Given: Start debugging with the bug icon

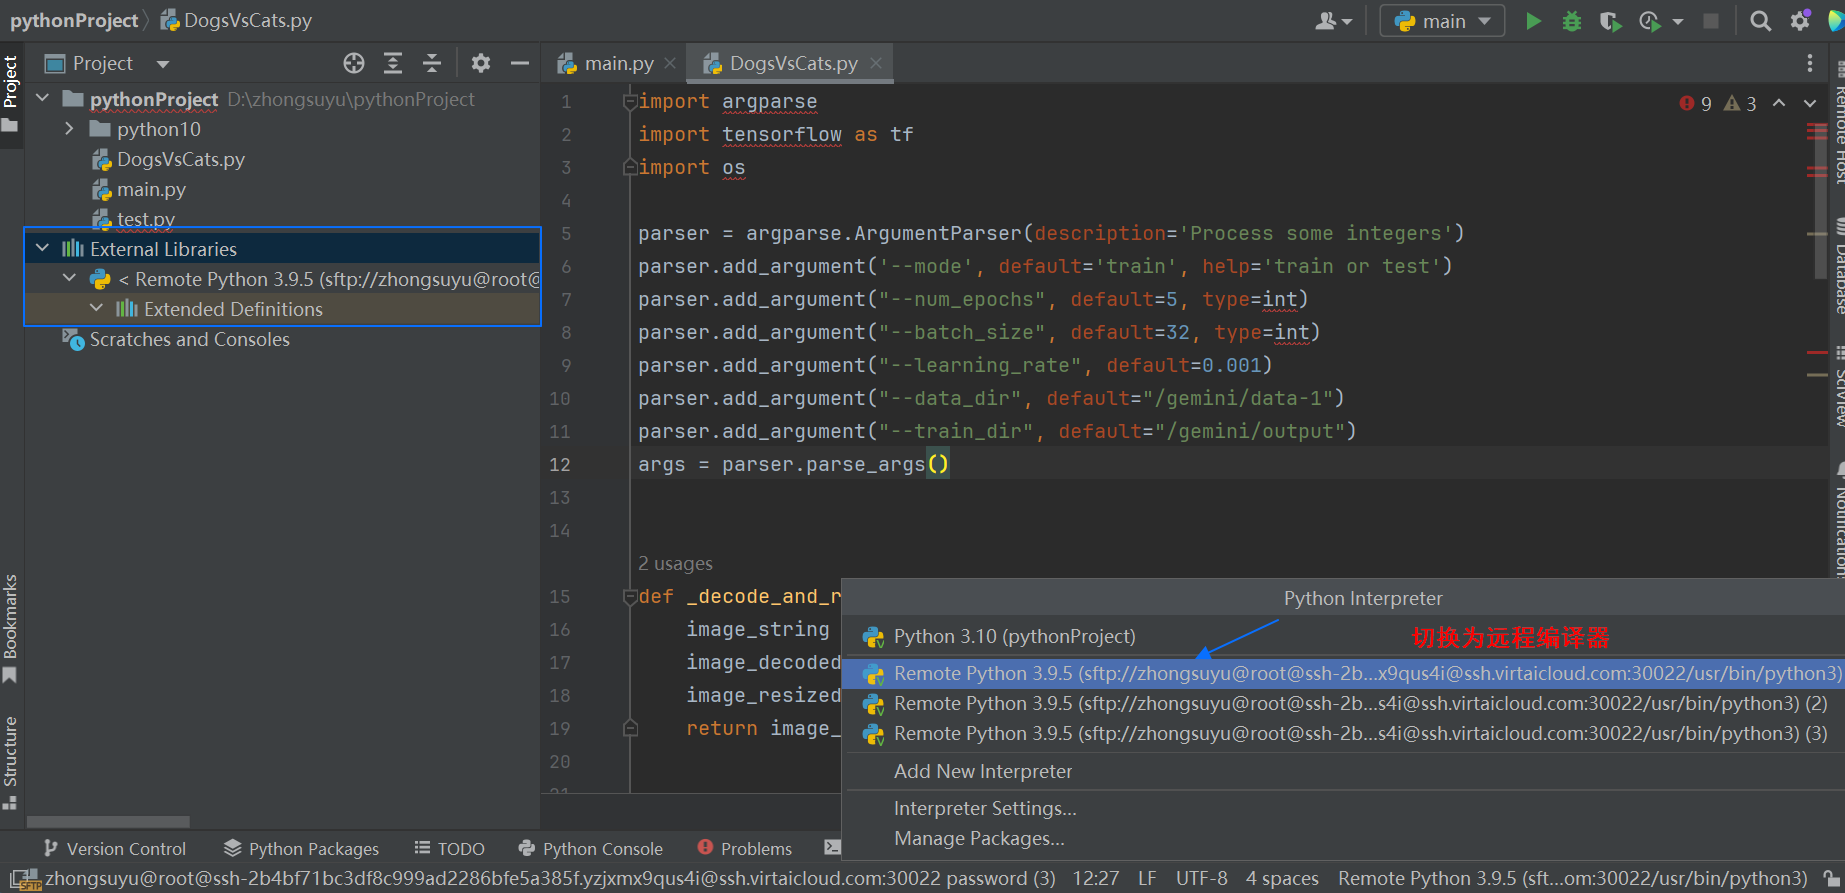Looking at the screenshot, I should 1572,21.
